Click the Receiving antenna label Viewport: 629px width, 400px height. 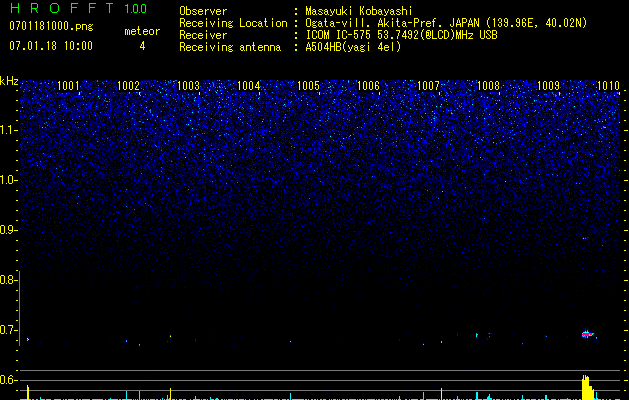230,47
